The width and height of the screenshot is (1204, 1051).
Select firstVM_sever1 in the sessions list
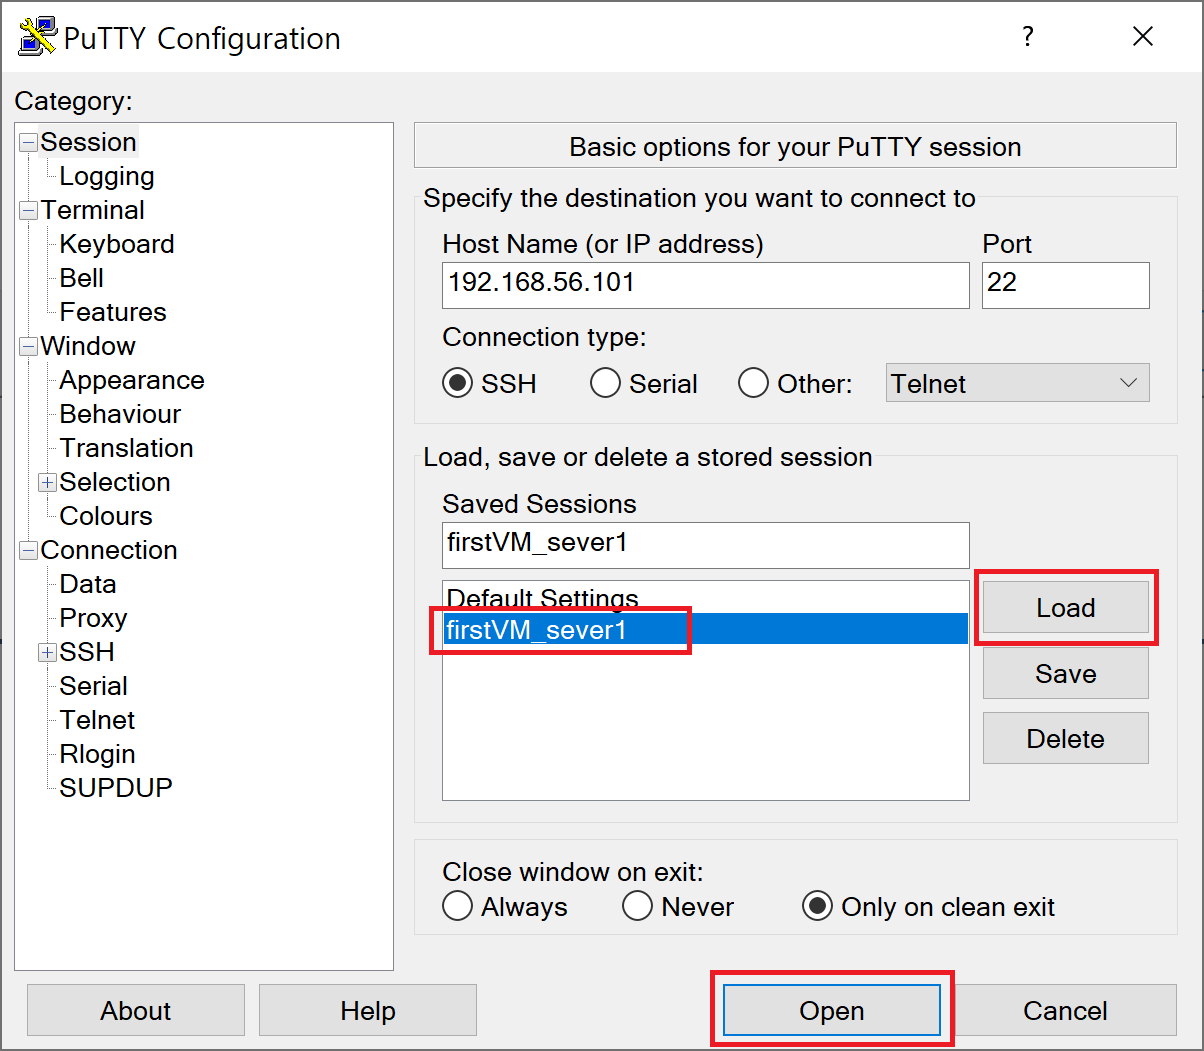[705, 629]
